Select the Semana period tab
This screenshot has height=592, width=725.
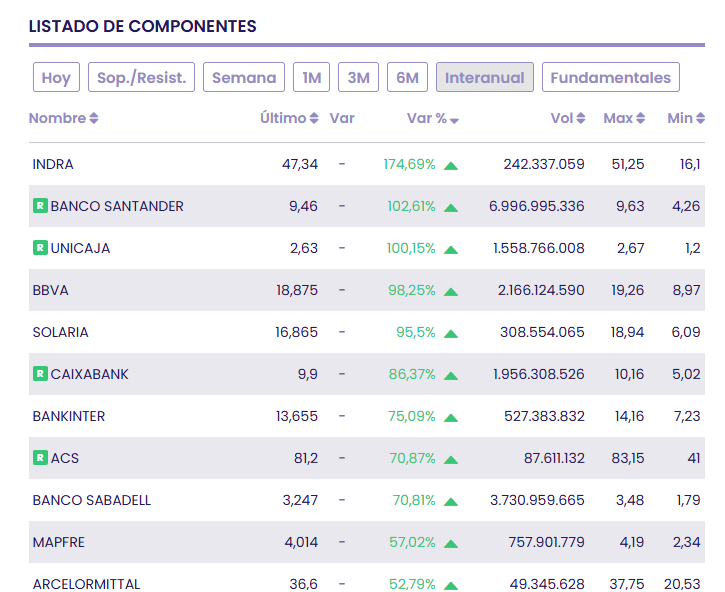pos(244,77)
